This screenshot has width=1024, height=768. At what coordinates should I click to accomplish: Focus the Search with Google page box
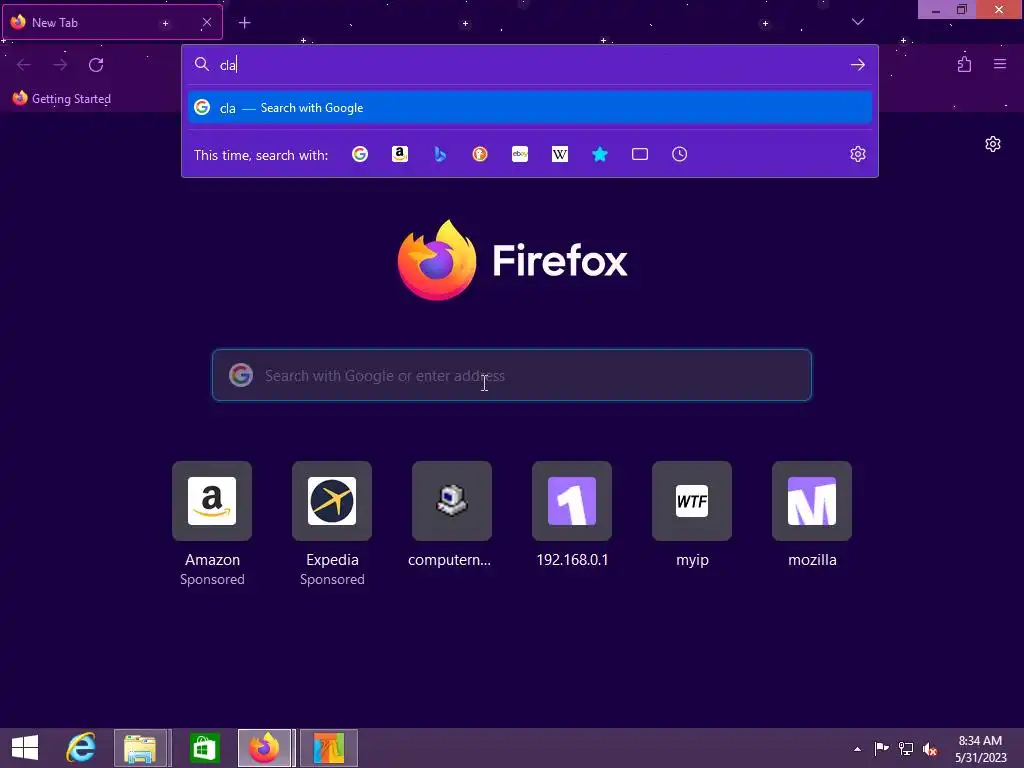point(512,376)
